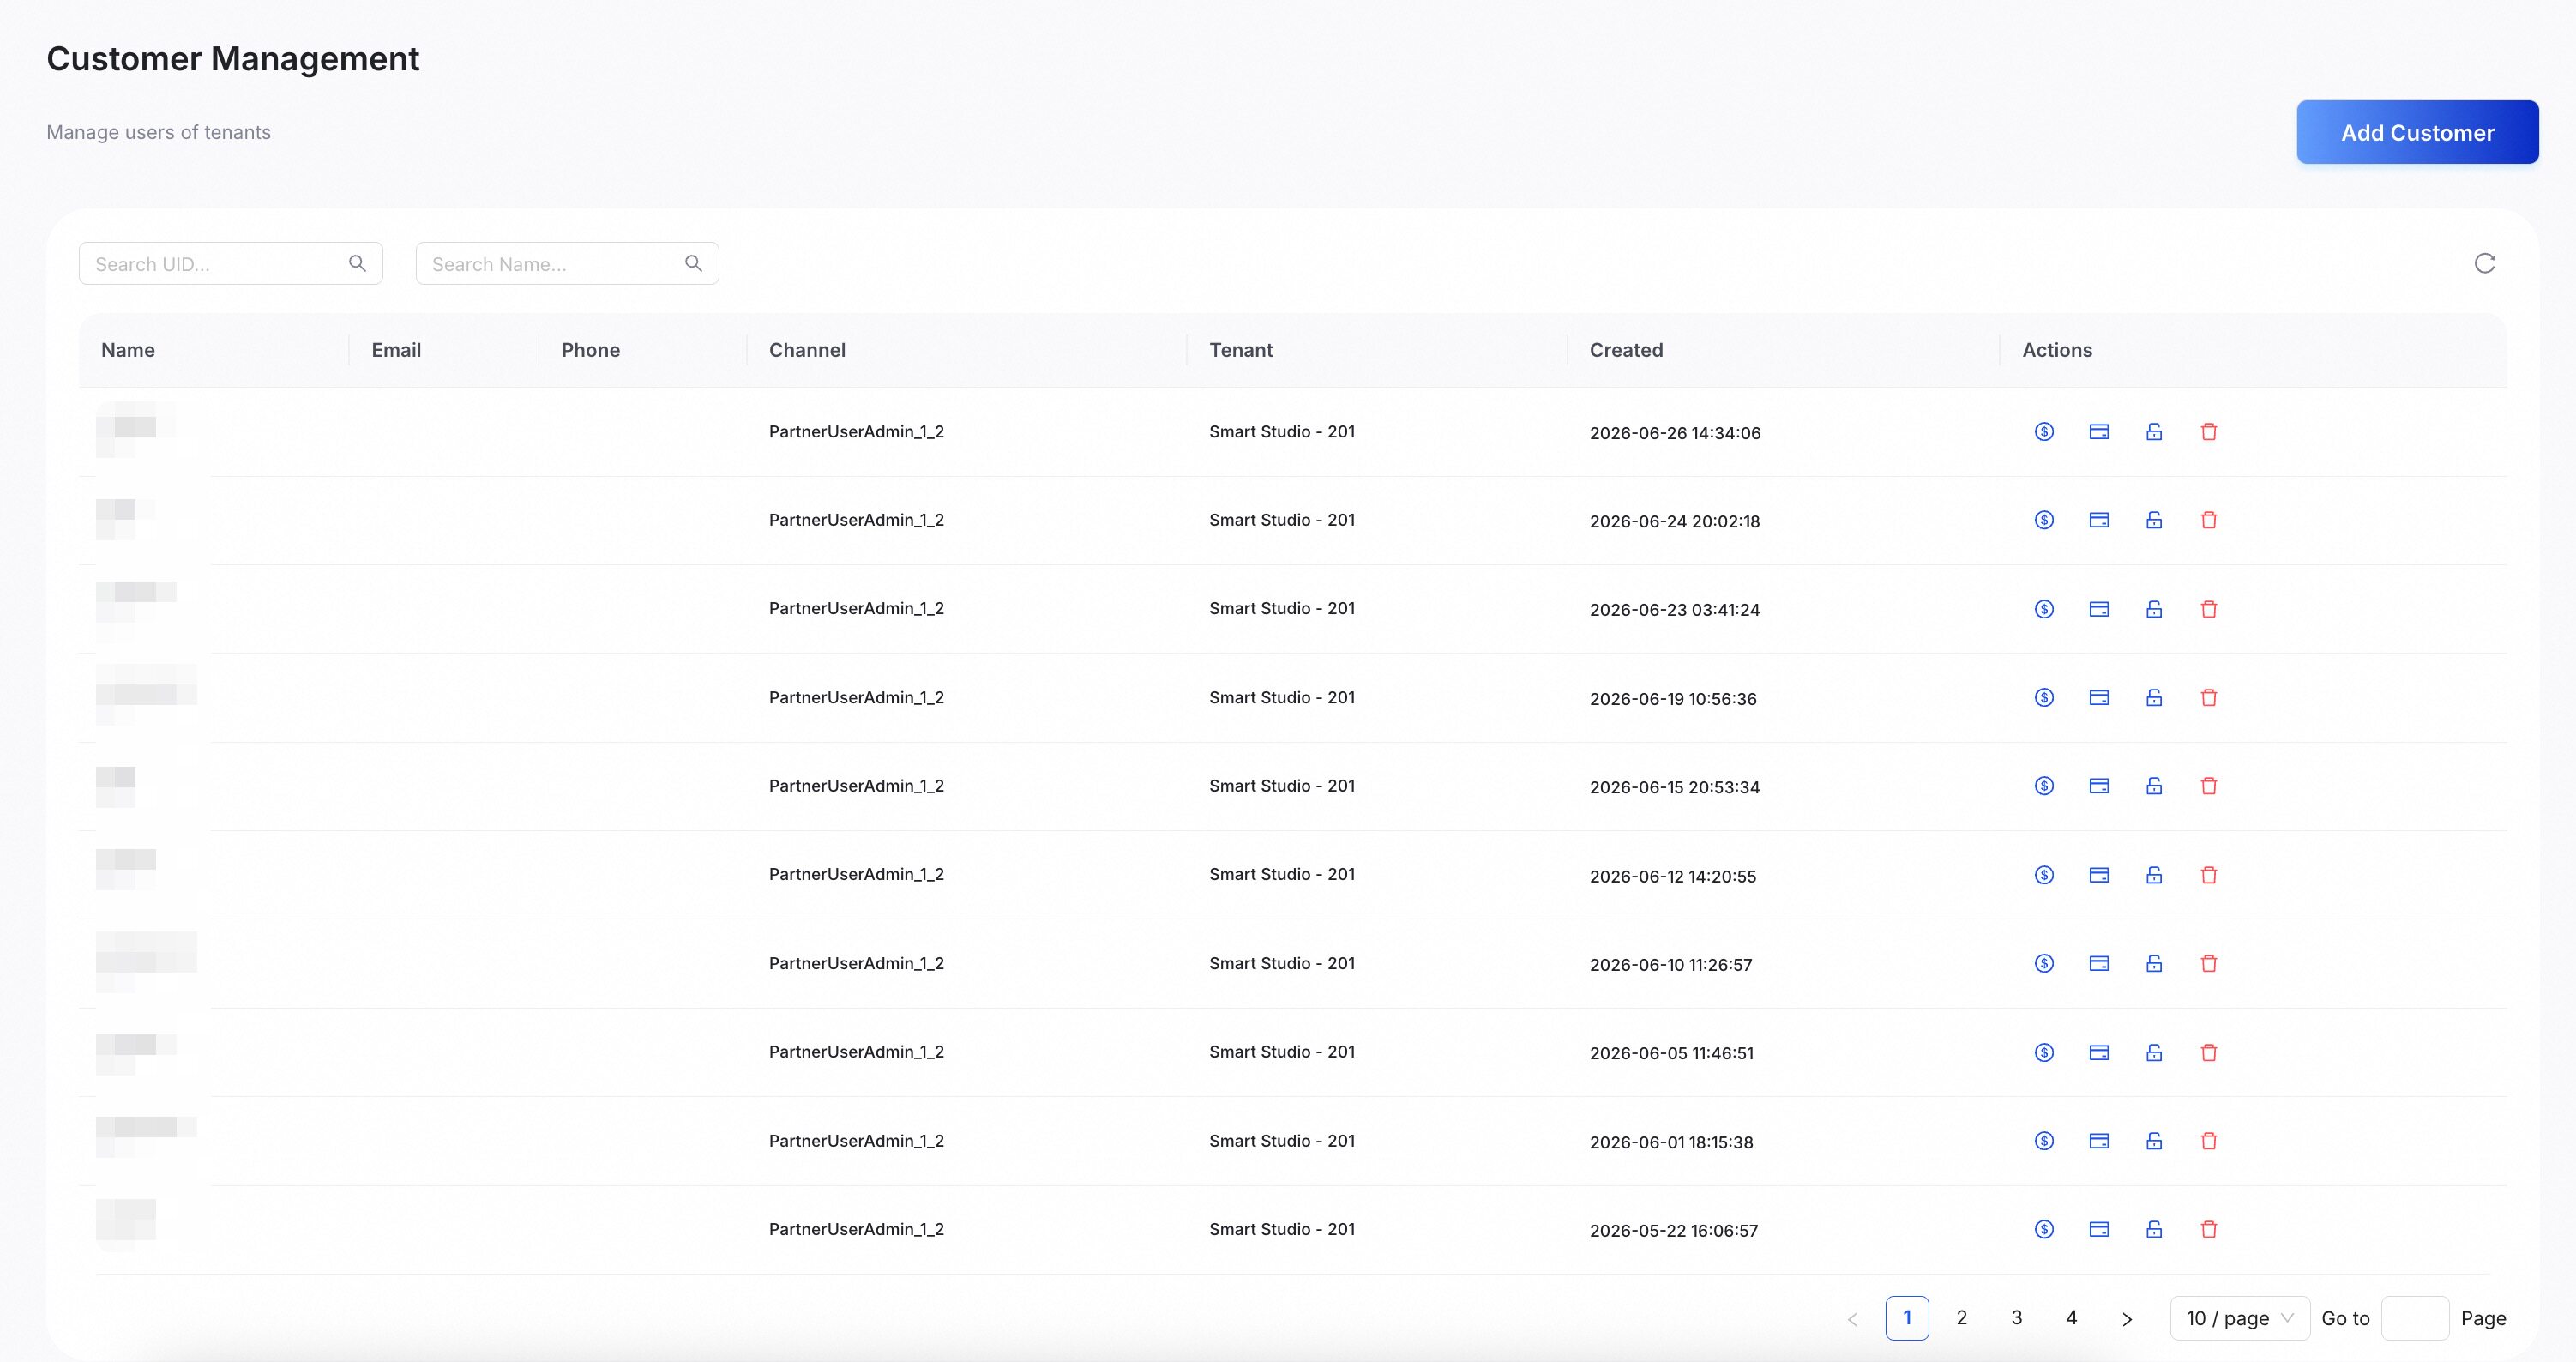Screen dimensions: 2576x1362
Task: Open the 10 / page size dropdown
Action: (x=2239, y=1318)
